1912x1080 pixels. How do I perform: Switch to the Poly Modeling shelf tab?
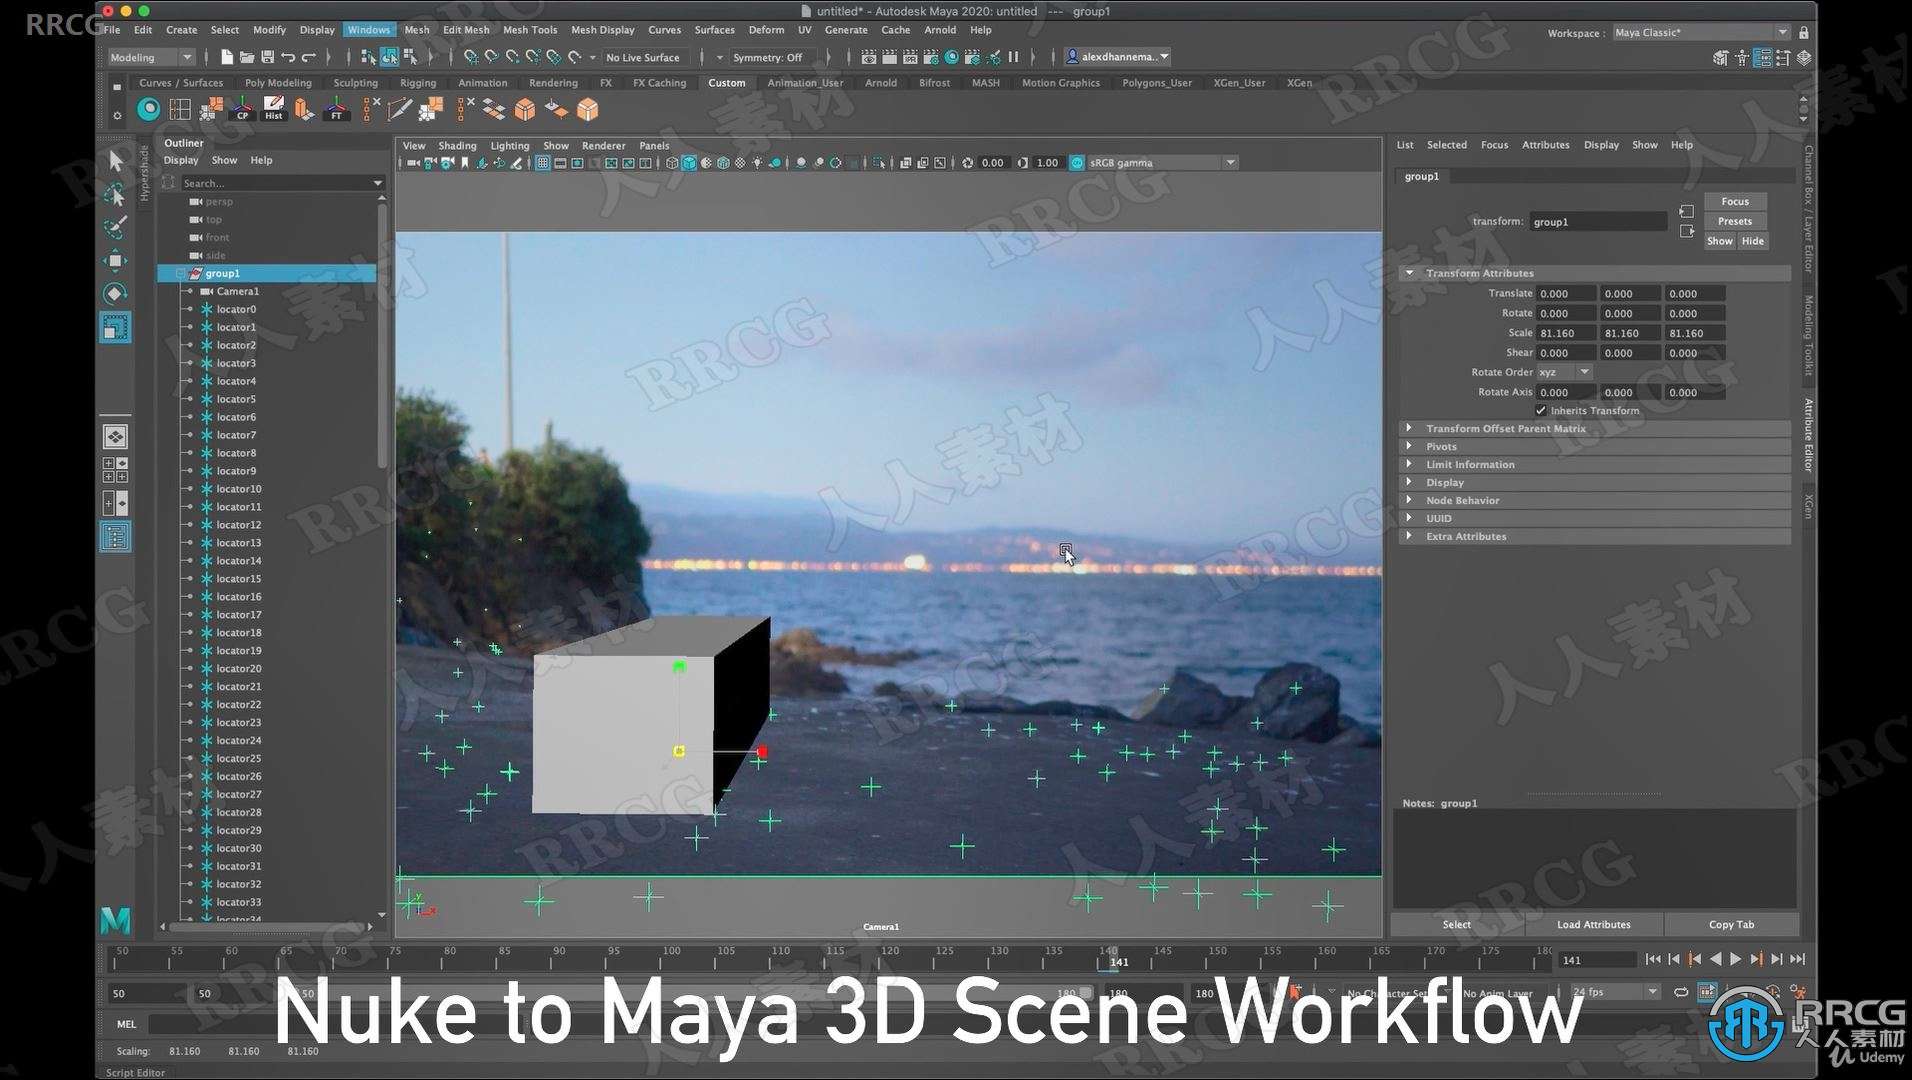coord(278,83)
